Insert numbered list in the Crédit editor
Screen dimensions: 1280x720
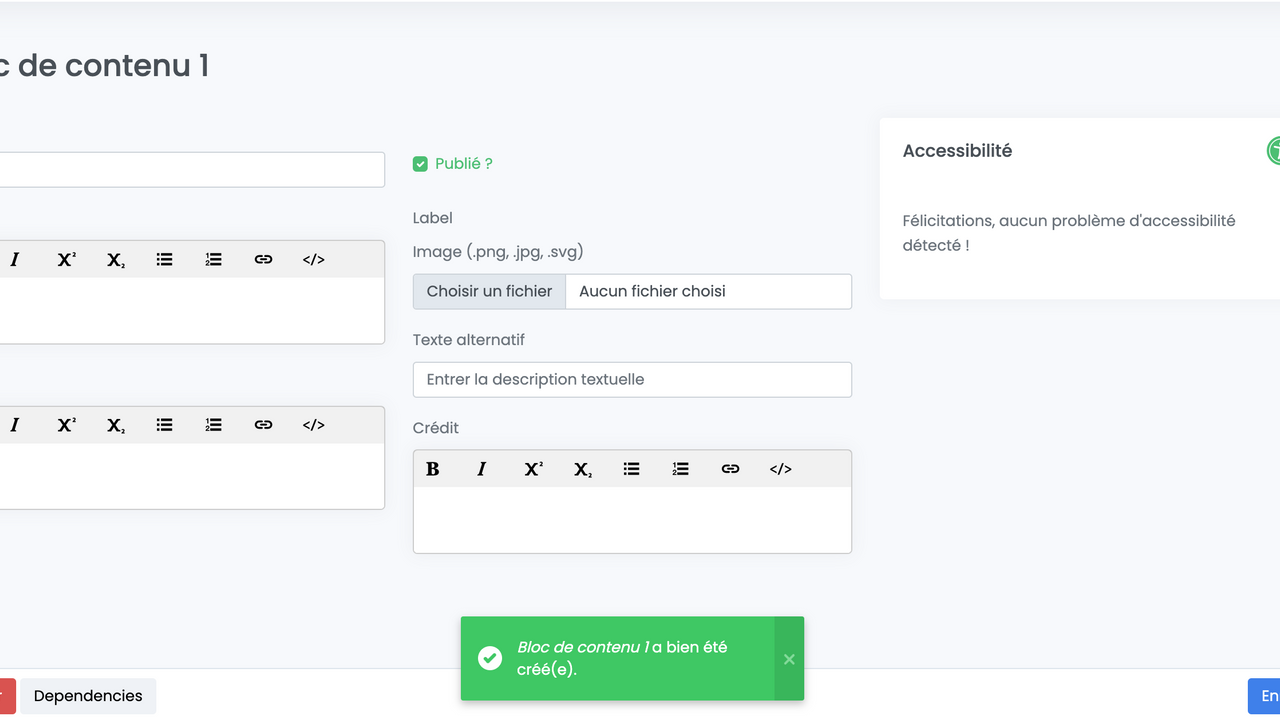click(681, 469)
